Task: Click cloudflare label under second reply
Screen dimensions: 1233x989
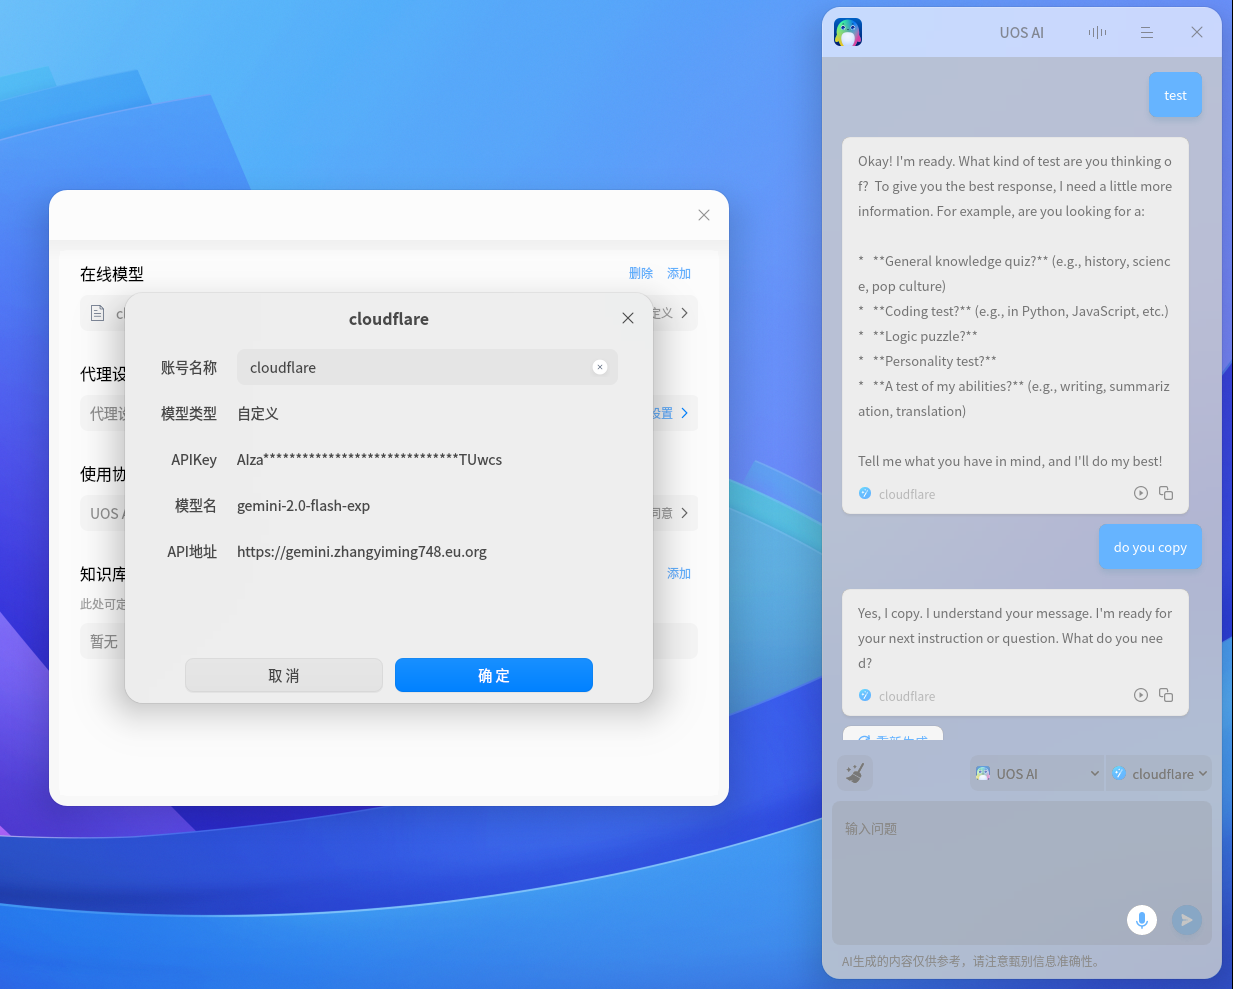Action: coord(907,696)
